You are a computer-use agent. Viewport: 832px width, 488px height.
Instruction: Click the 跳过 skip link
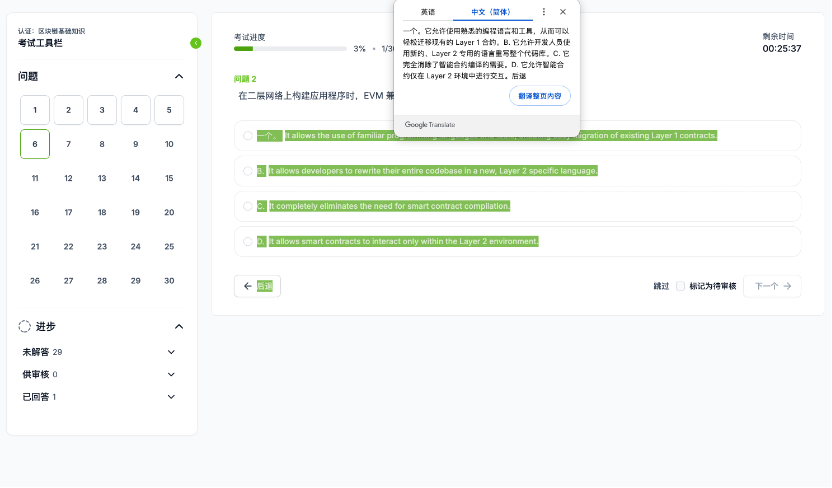[661, 286]
